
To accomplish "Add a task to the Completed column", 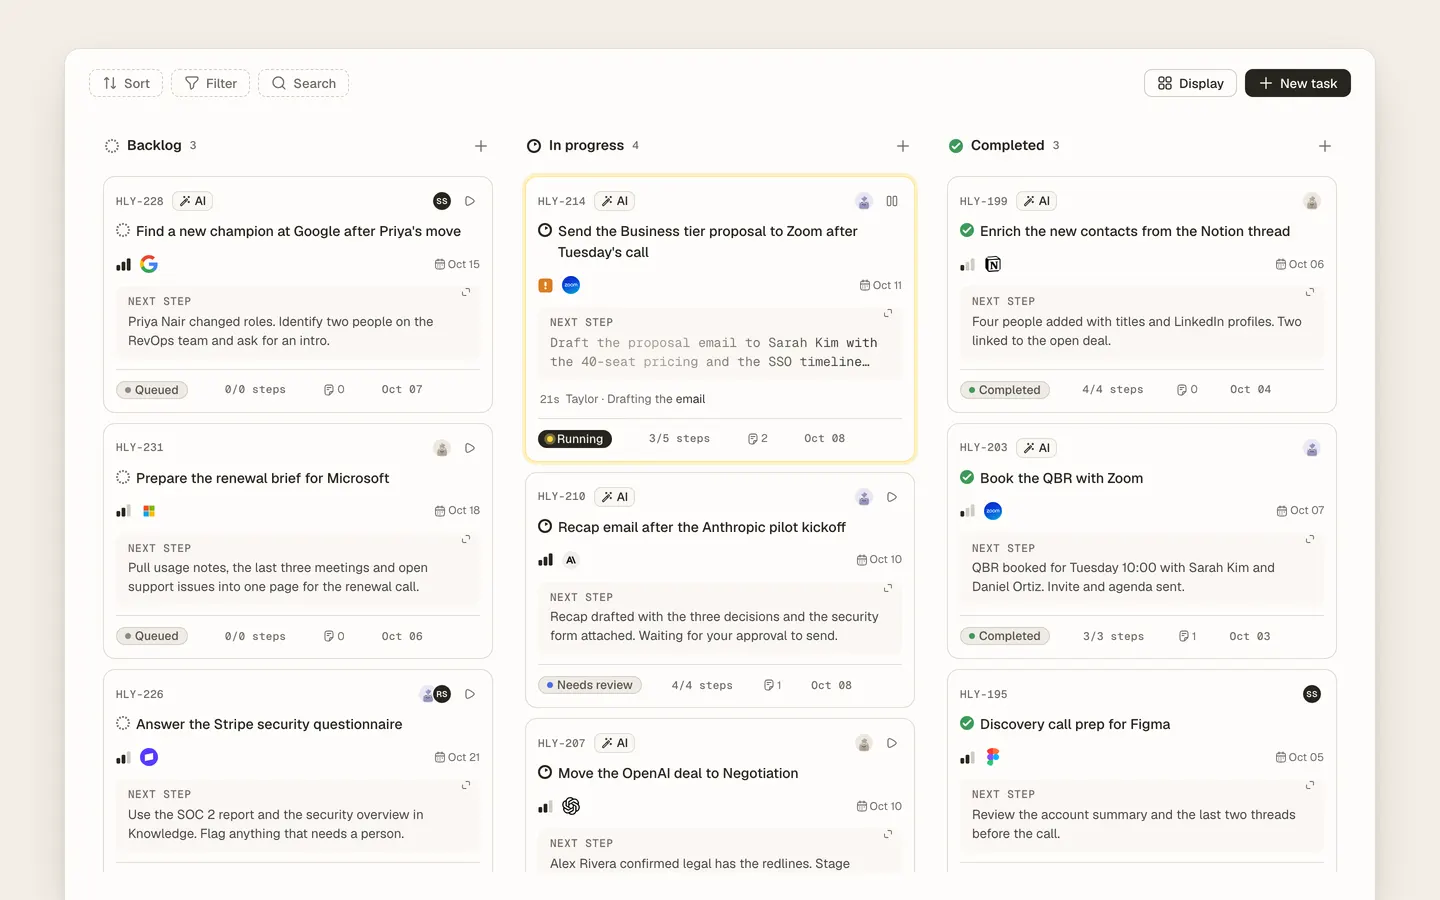I will [1325, 146].
